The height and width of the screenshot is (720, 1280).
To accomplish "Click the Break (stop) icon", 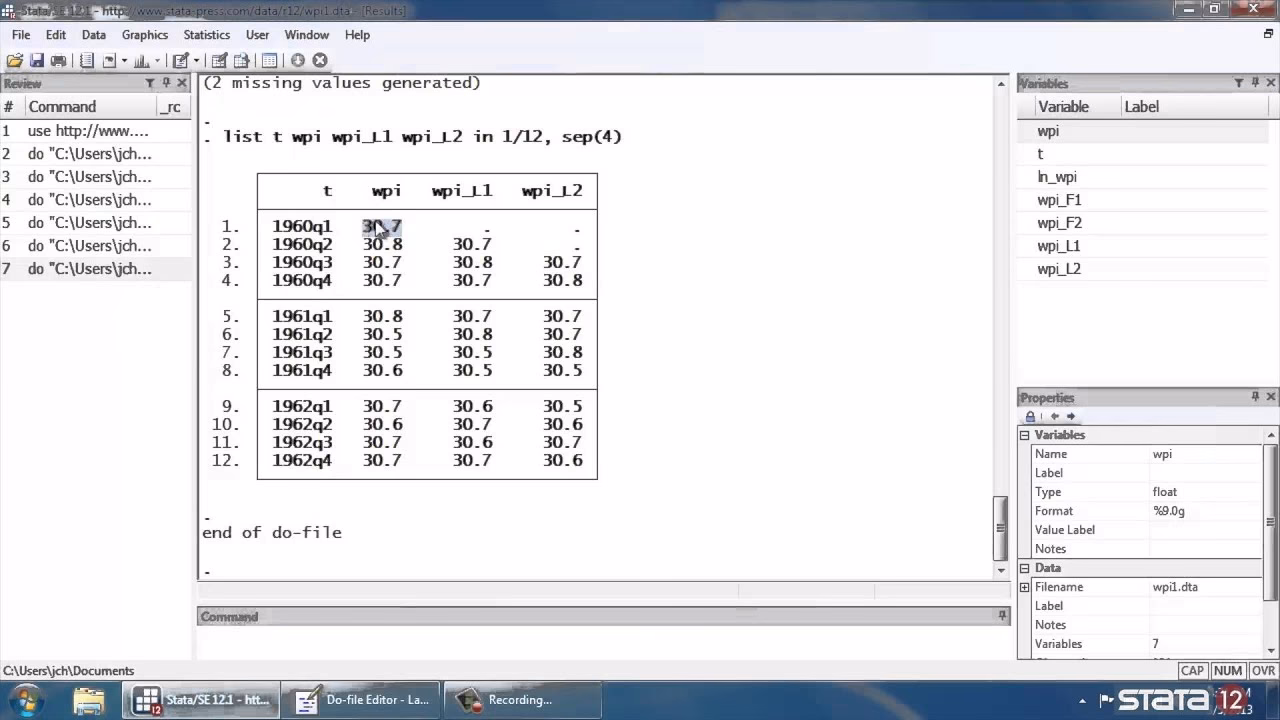I will 318,60.
